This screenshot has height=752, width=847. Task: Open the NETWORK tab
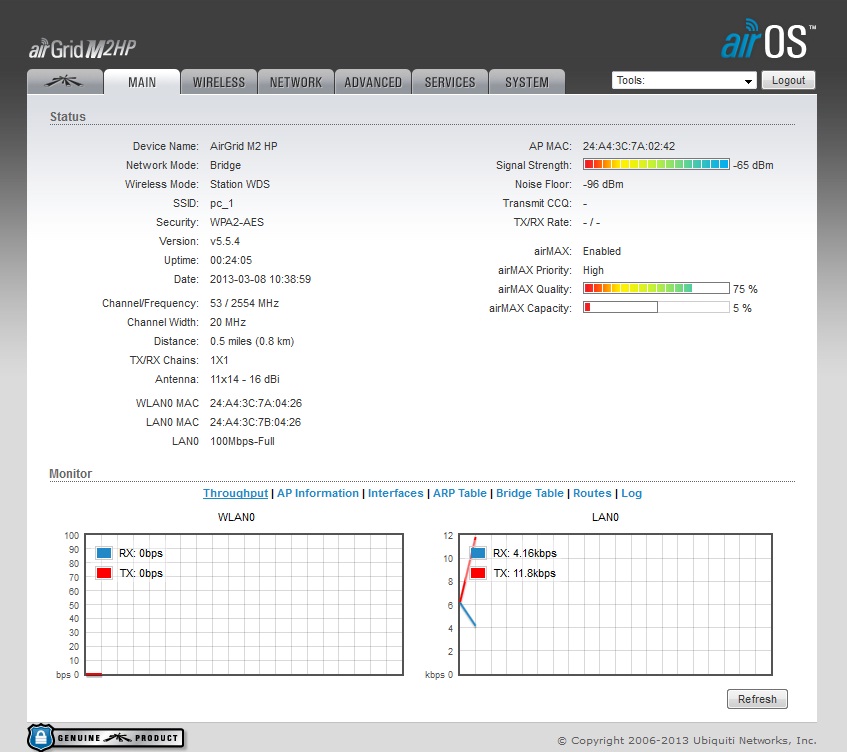click(295, 82)
